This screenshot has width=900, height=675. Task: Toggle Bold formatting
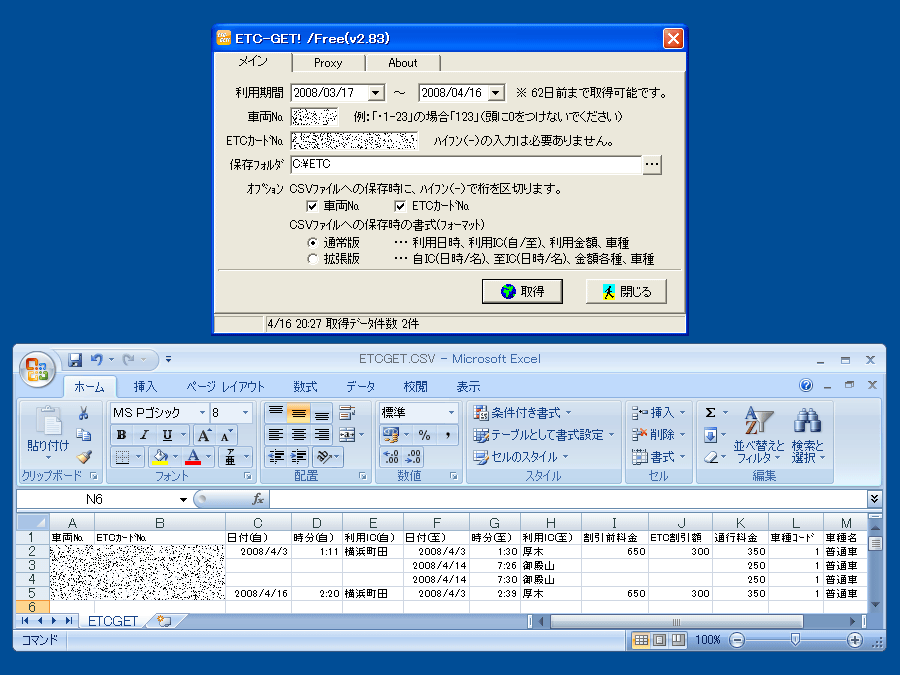[x=121, y=435]
